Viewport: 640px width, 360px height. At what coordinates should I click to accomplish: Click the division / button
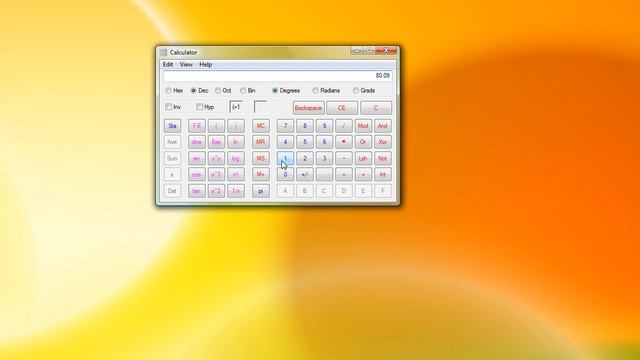(x=344, y=126)
